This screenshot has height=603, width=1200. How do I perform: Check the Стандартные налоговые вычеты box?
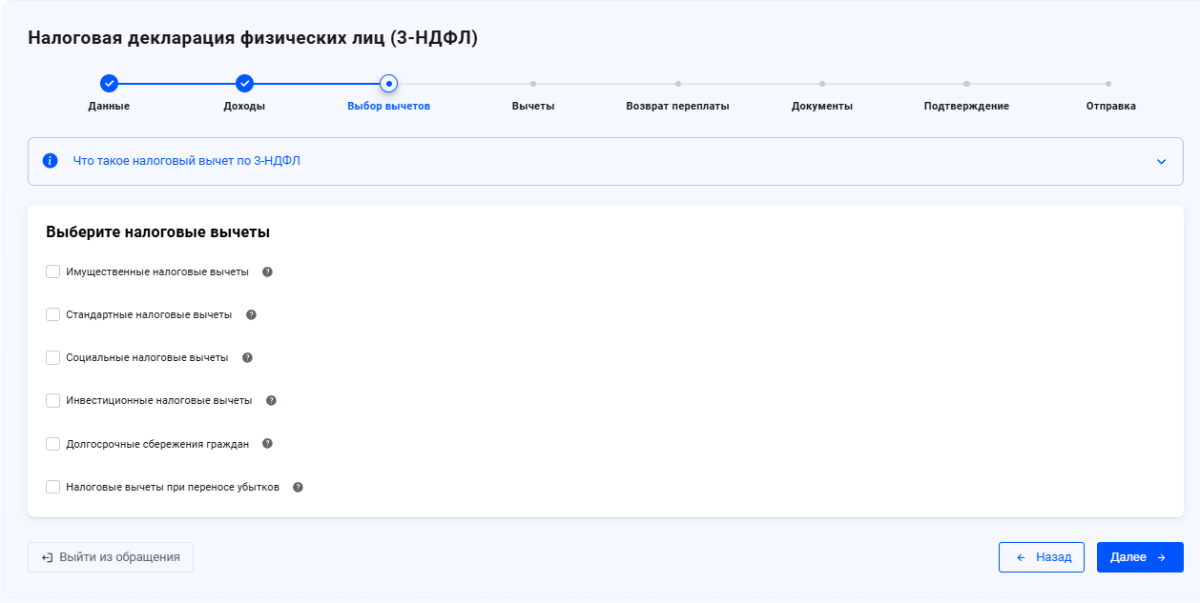[53, 315]
